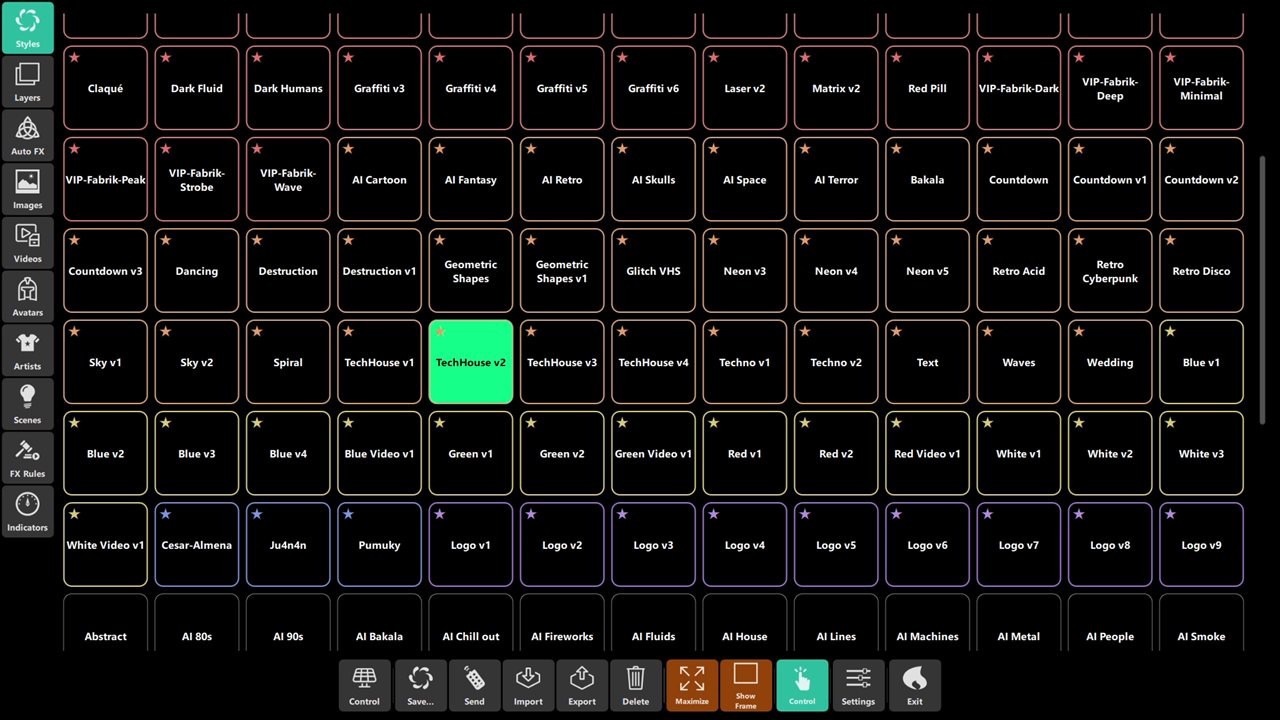The width and height of the screenshot is (1280, 720).
Task: Import a style with the Import icon
Action: (x=528, y=685)
